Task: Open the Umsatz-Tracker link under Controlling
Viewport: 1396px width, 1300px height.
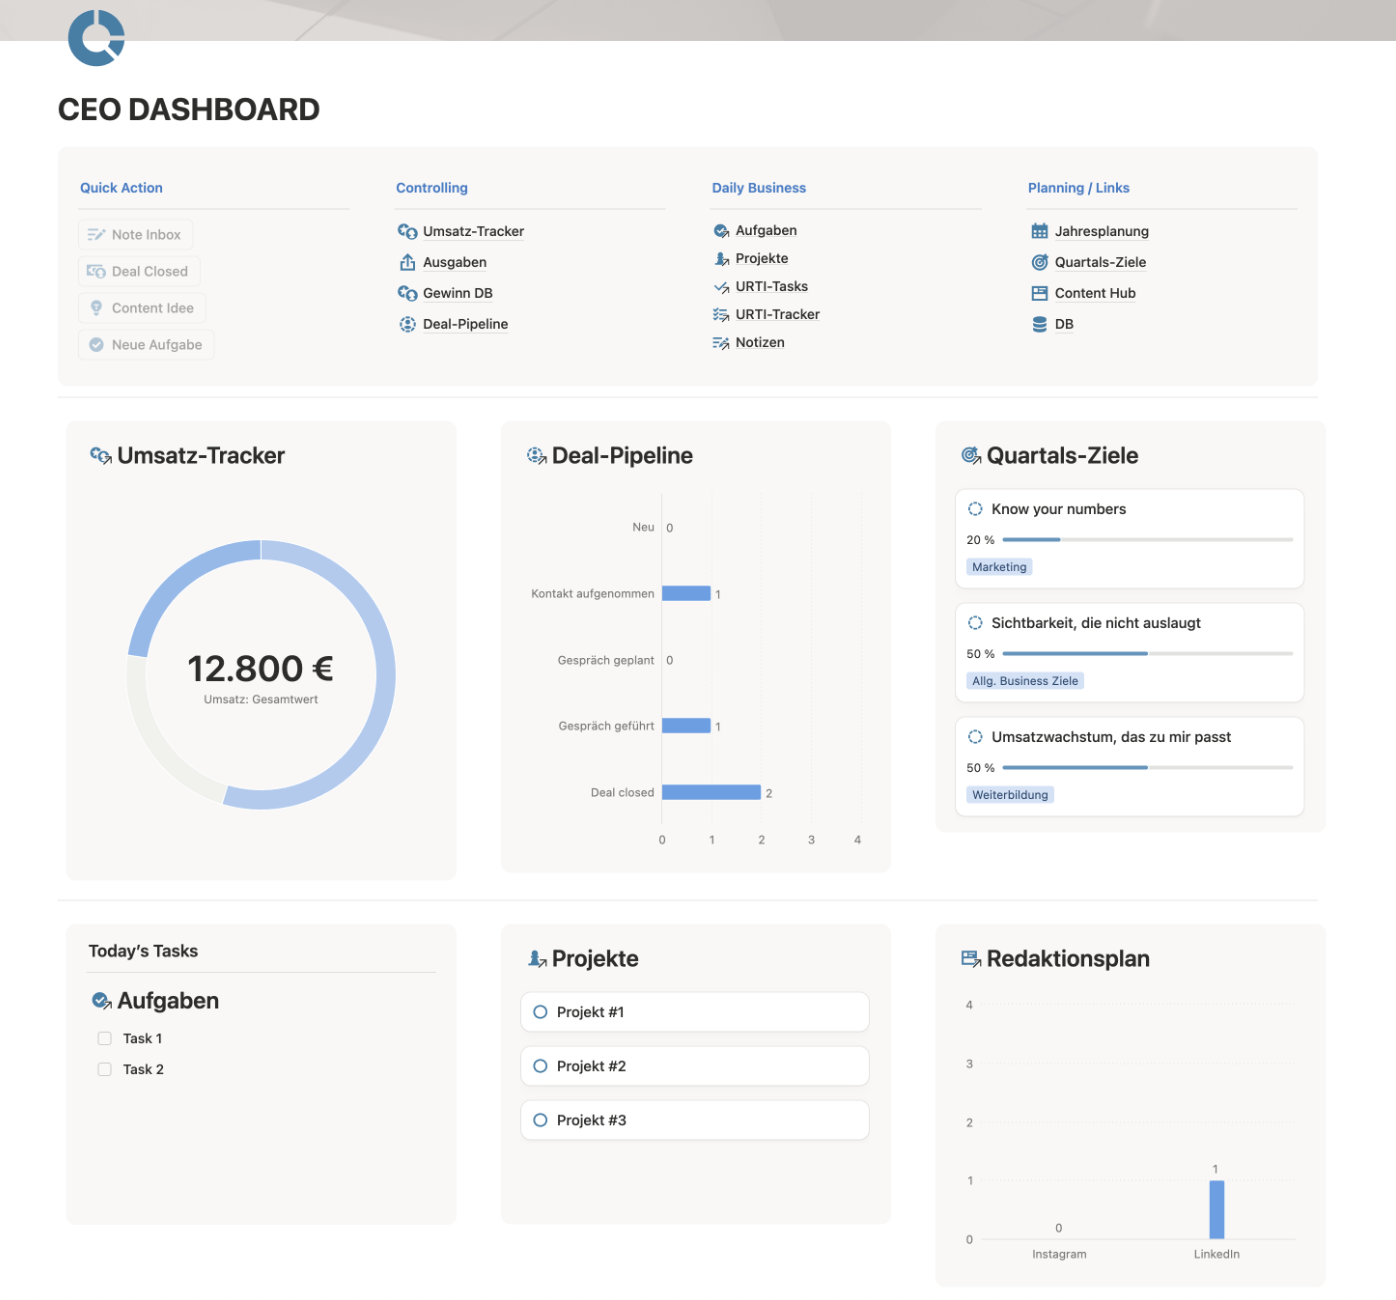Action: point(473,231)
